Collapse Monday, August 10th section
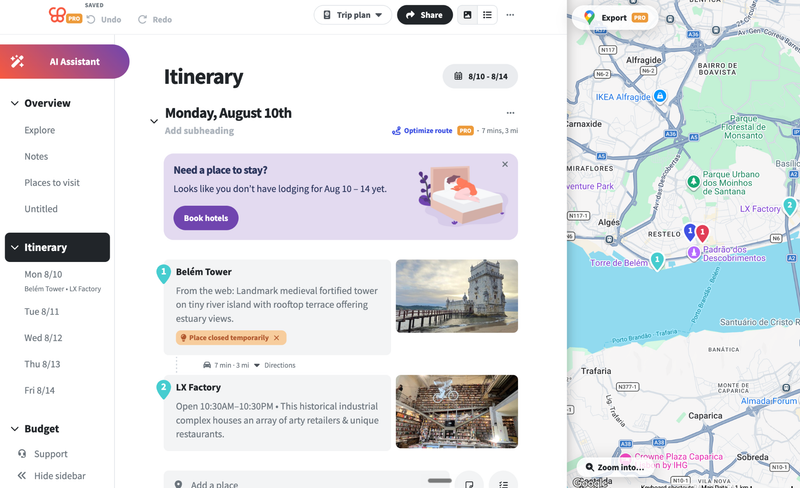800x488 pixels. click(x=154, y=121)
